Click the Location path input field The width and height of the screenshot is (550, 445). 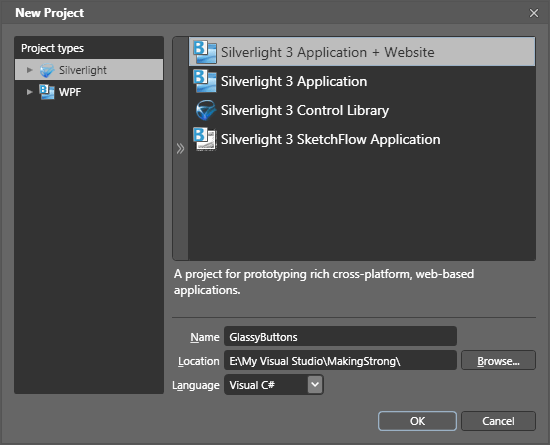click(x=340, y=360)
